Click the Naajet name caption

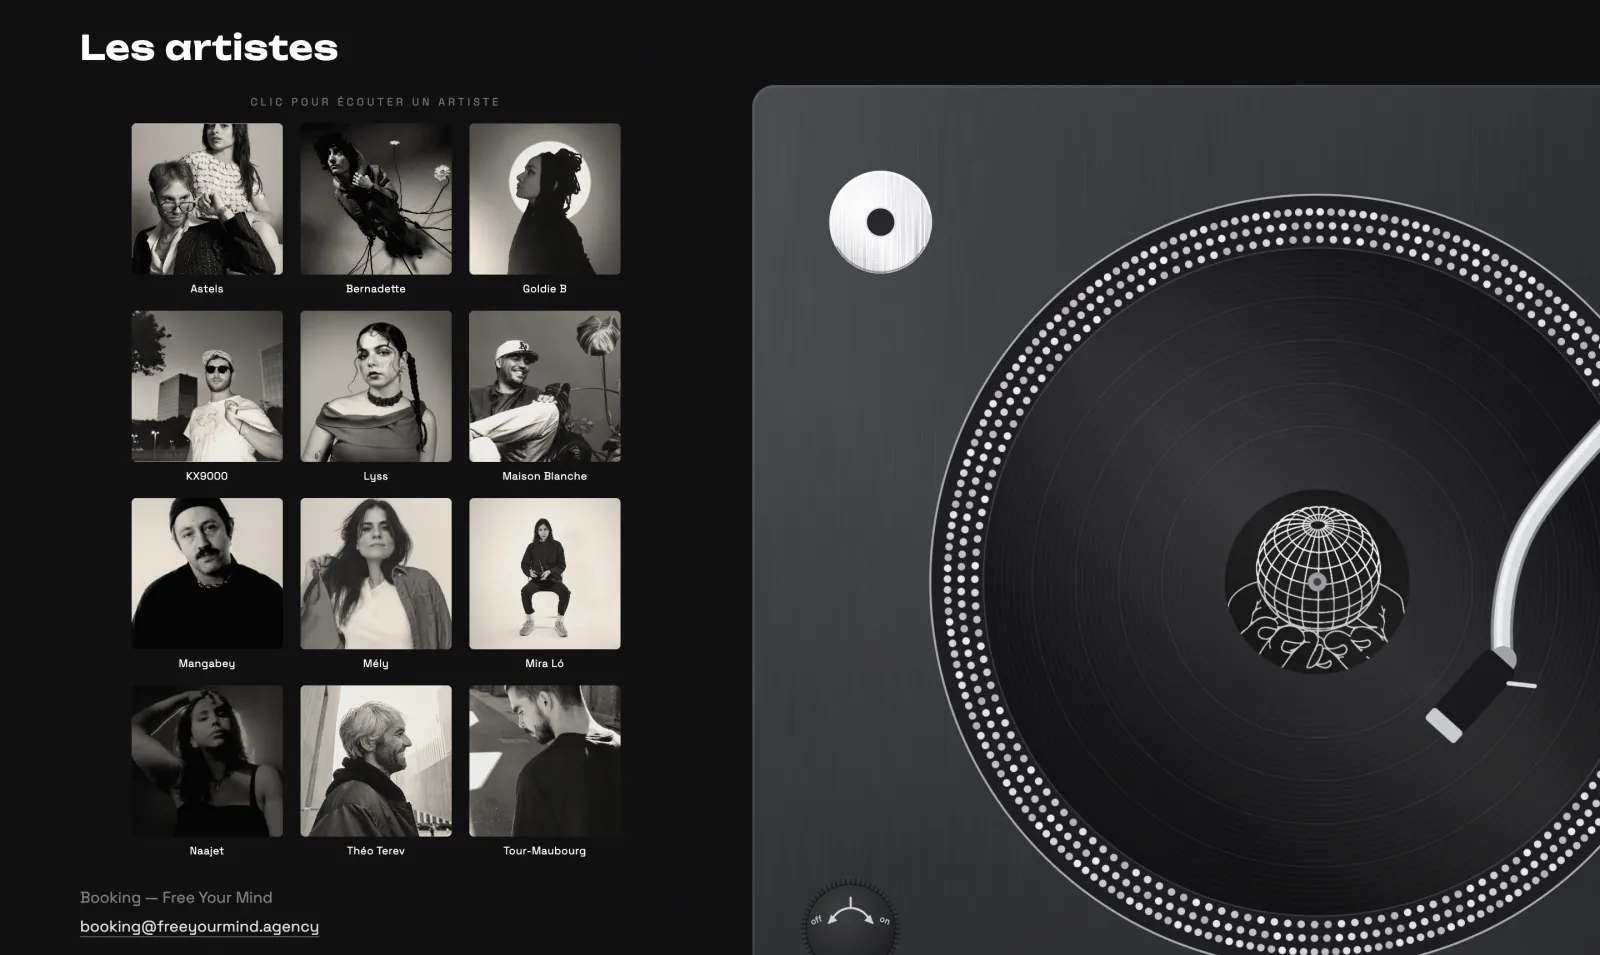pos(207,851)
